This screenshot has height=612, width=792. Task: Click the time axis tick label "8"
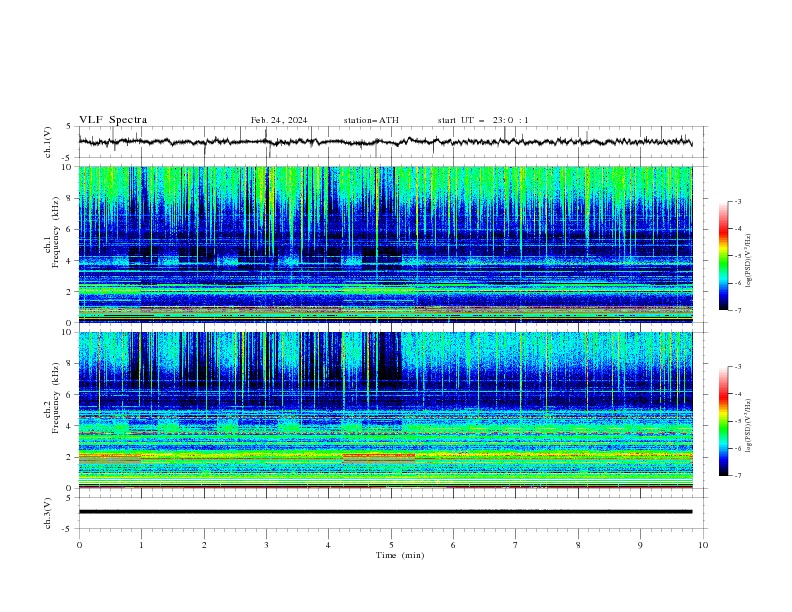coord(578,545)
